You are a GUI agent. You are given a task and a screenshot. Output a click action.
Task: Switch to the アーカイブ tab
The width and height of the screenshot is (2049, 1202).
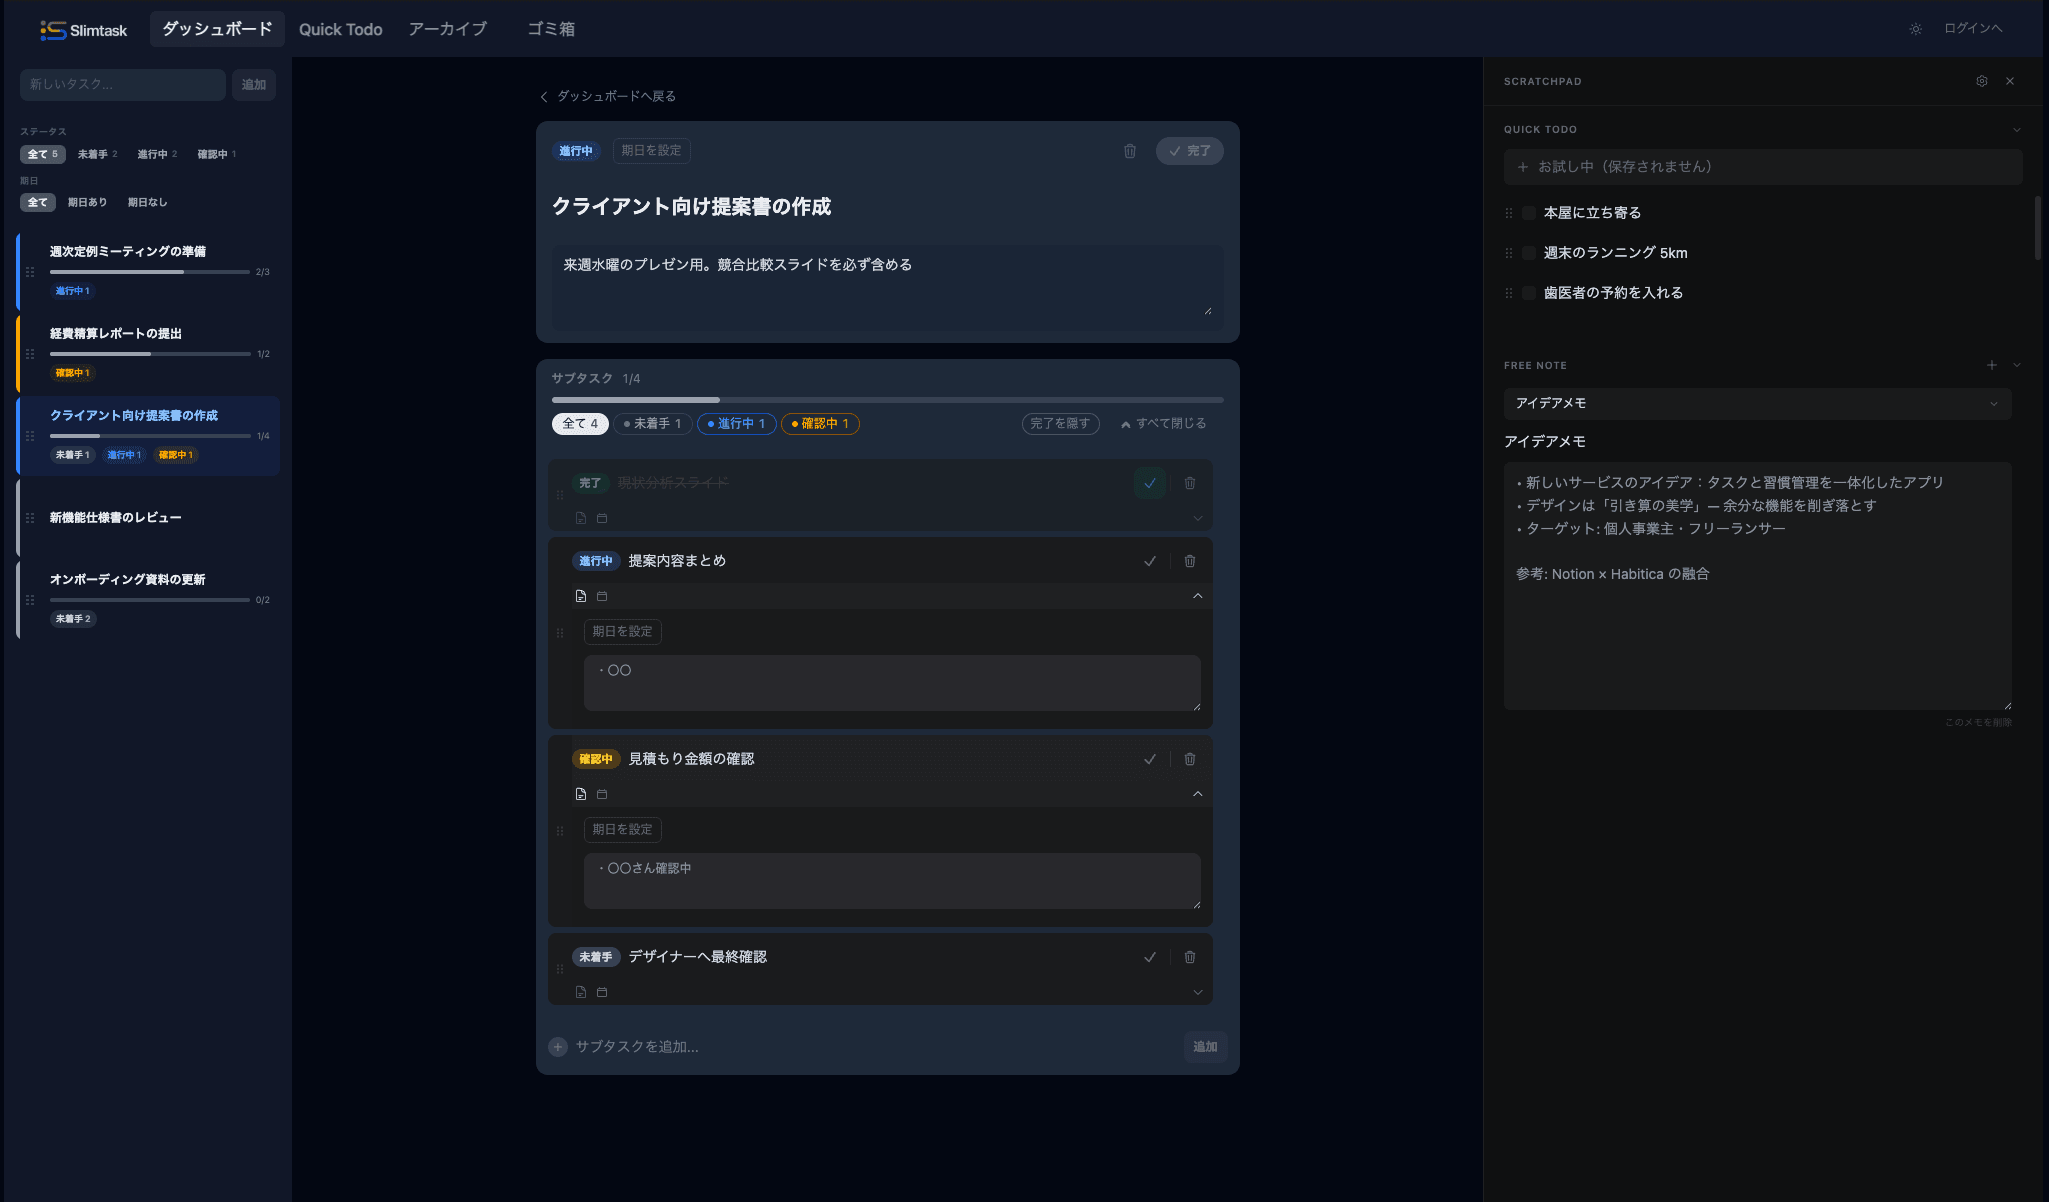pos(447,29)
